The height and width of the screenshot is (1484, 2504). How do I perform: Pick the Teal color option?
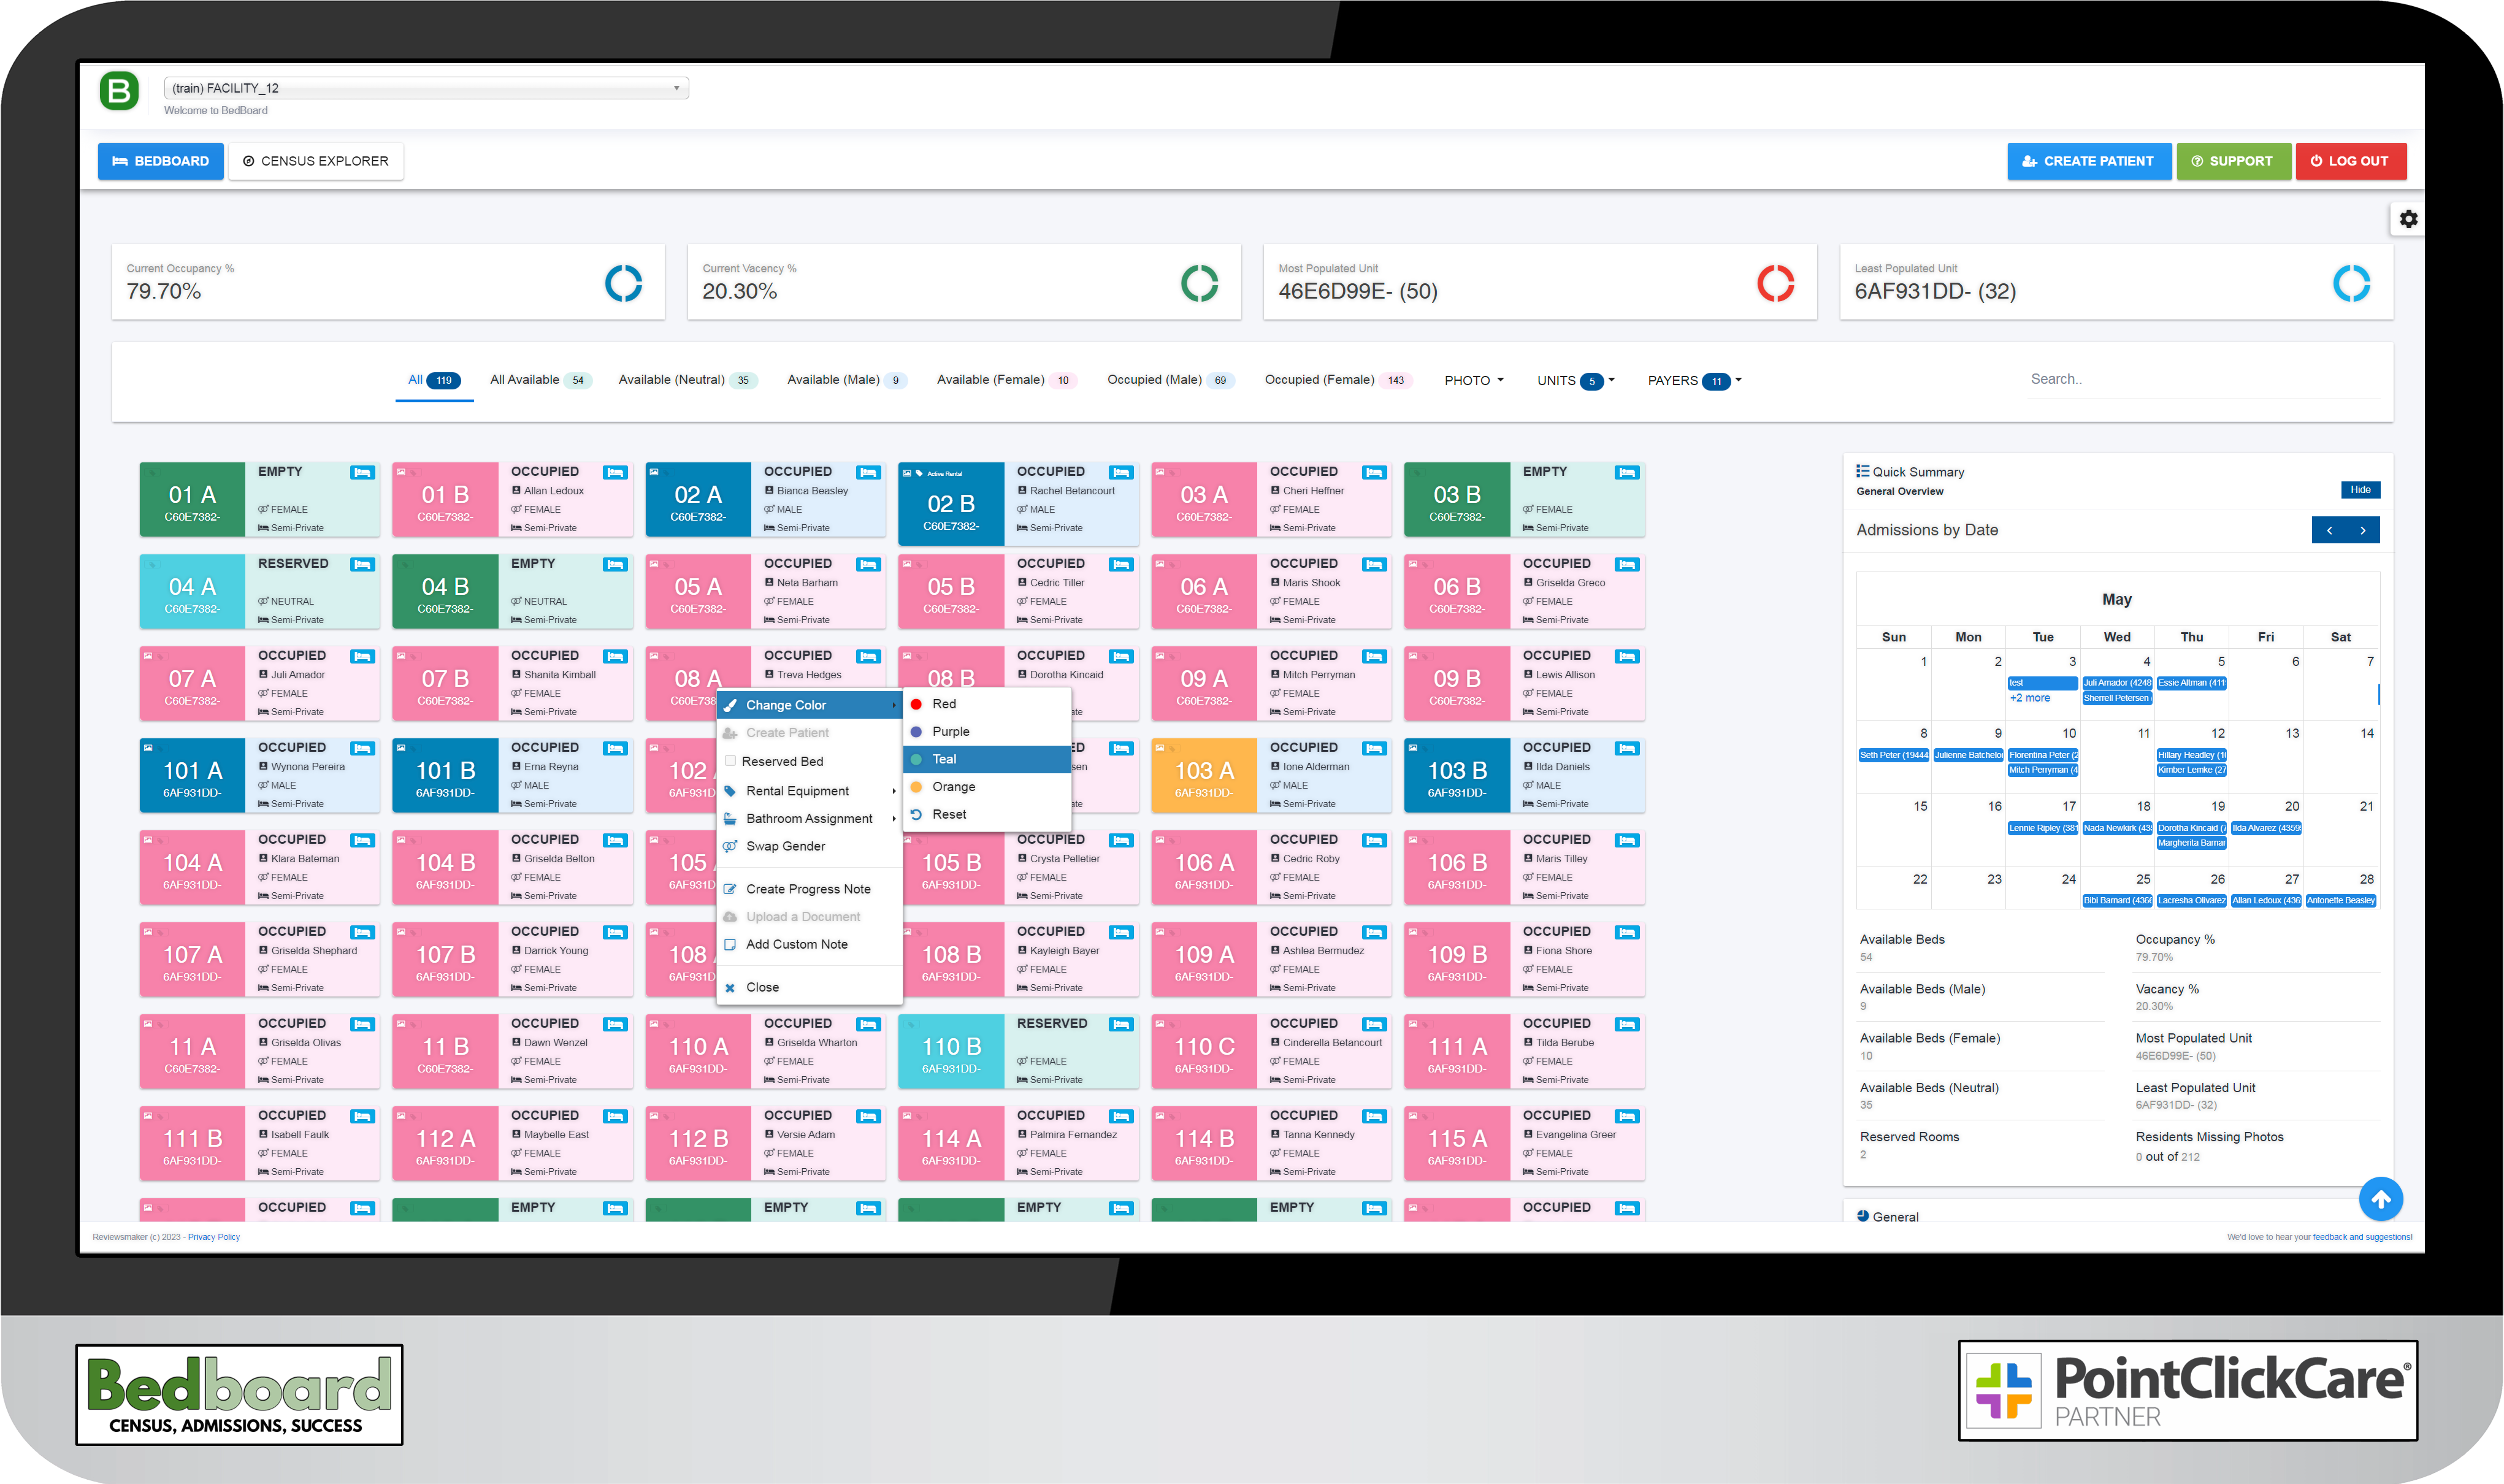[987, 760]
